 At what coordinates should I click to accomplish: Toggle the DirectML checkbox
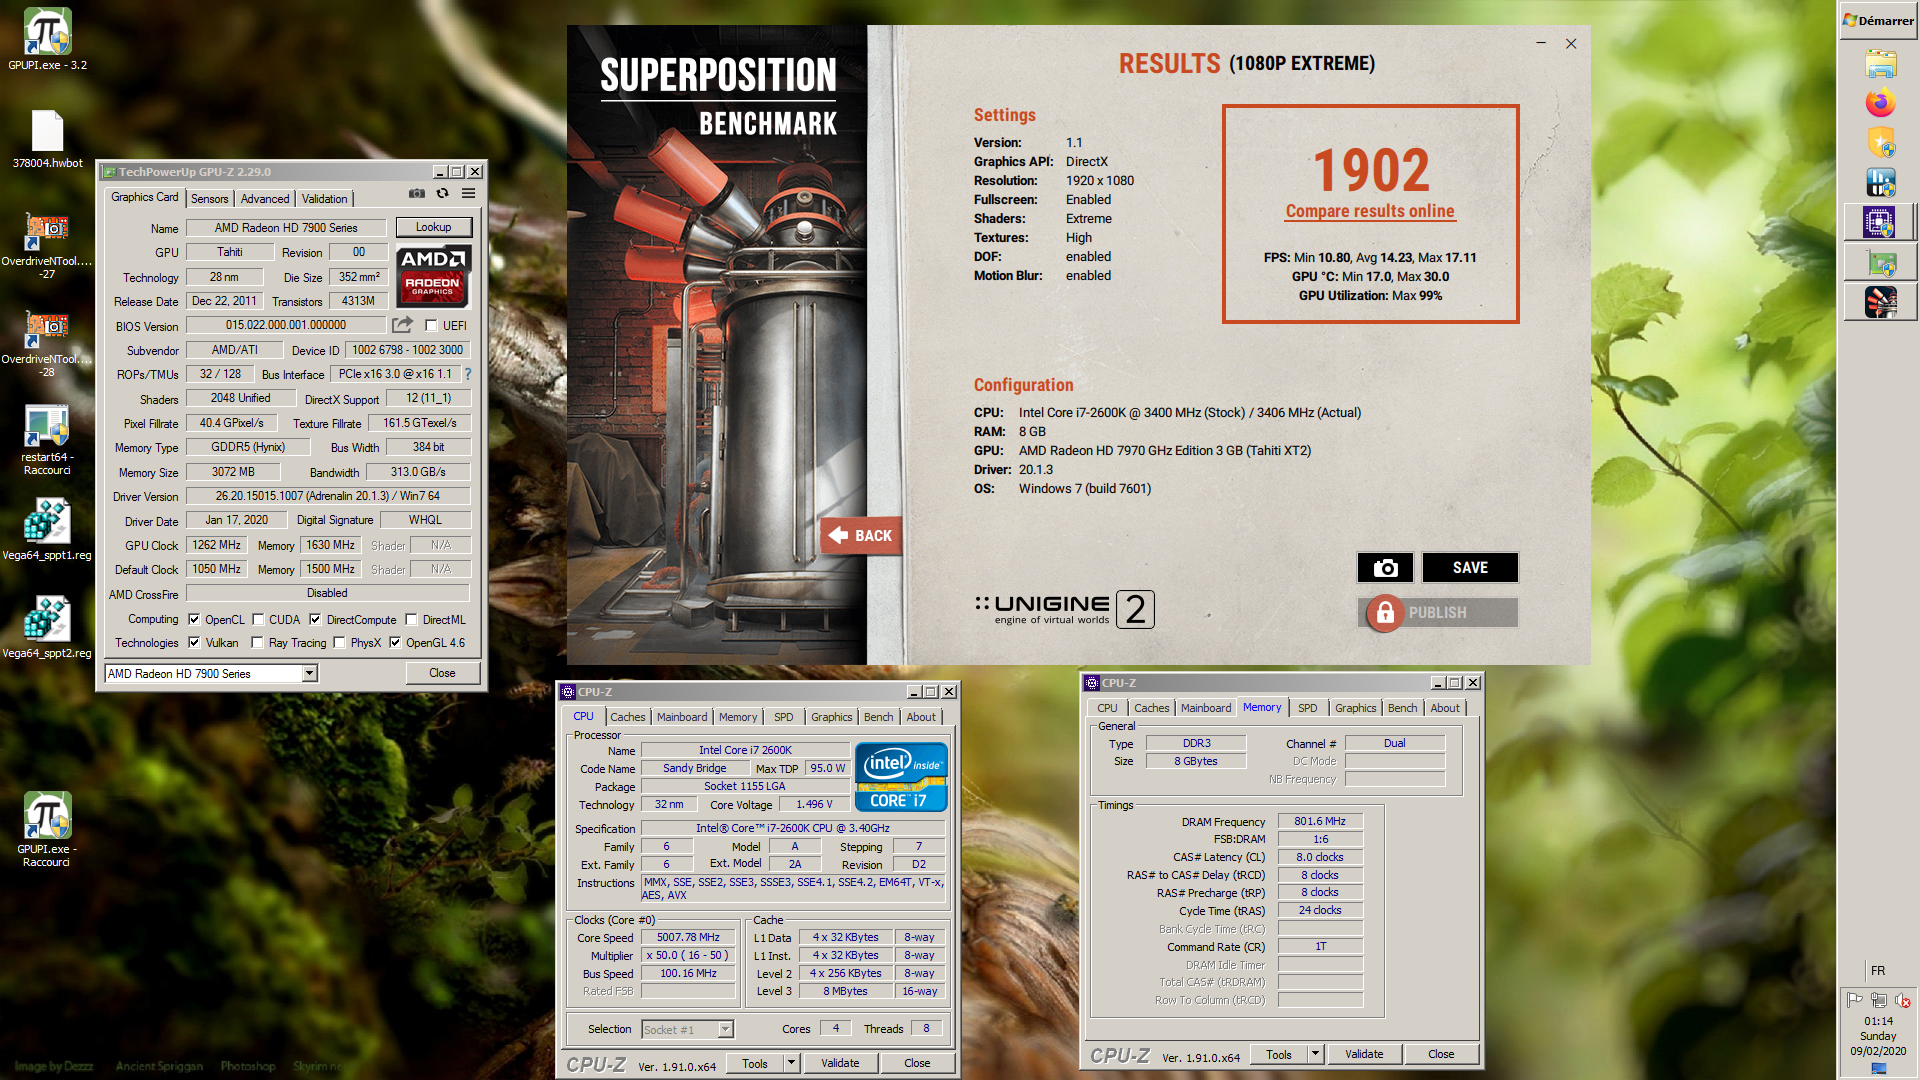click(411, 619)
